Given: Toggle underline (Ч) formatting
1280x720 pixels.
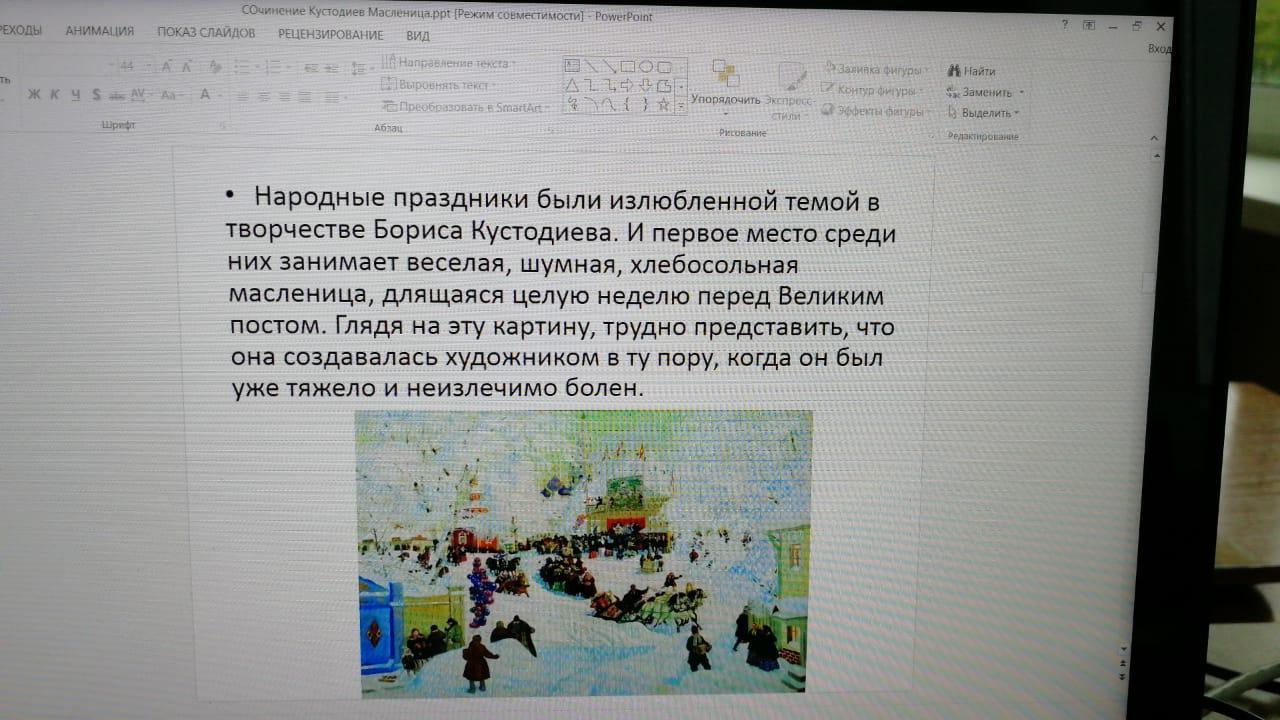Looking at the screenshot, I should tap(74, 95).
